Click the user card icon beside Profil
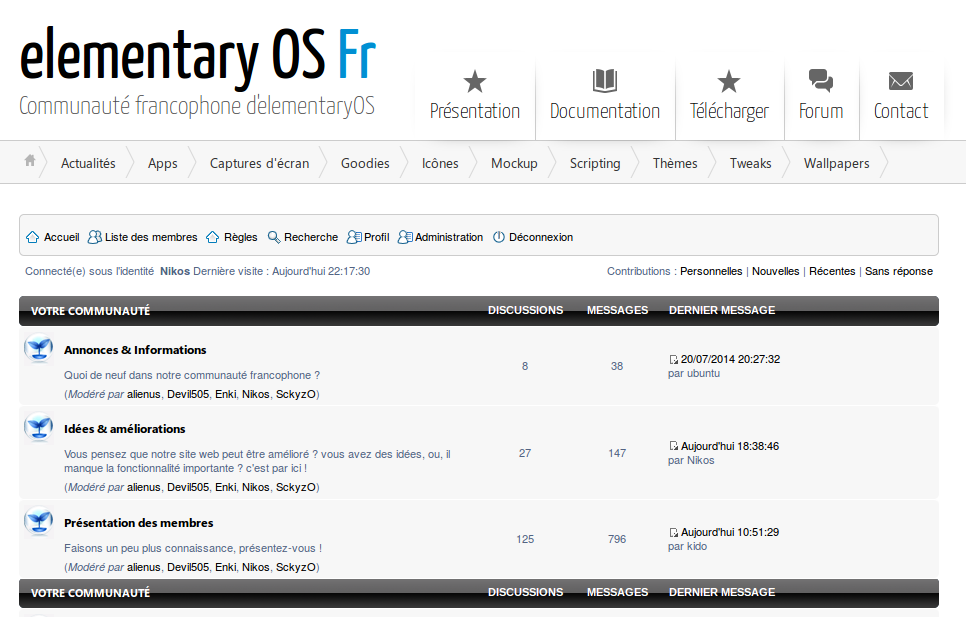 (354, 237)
